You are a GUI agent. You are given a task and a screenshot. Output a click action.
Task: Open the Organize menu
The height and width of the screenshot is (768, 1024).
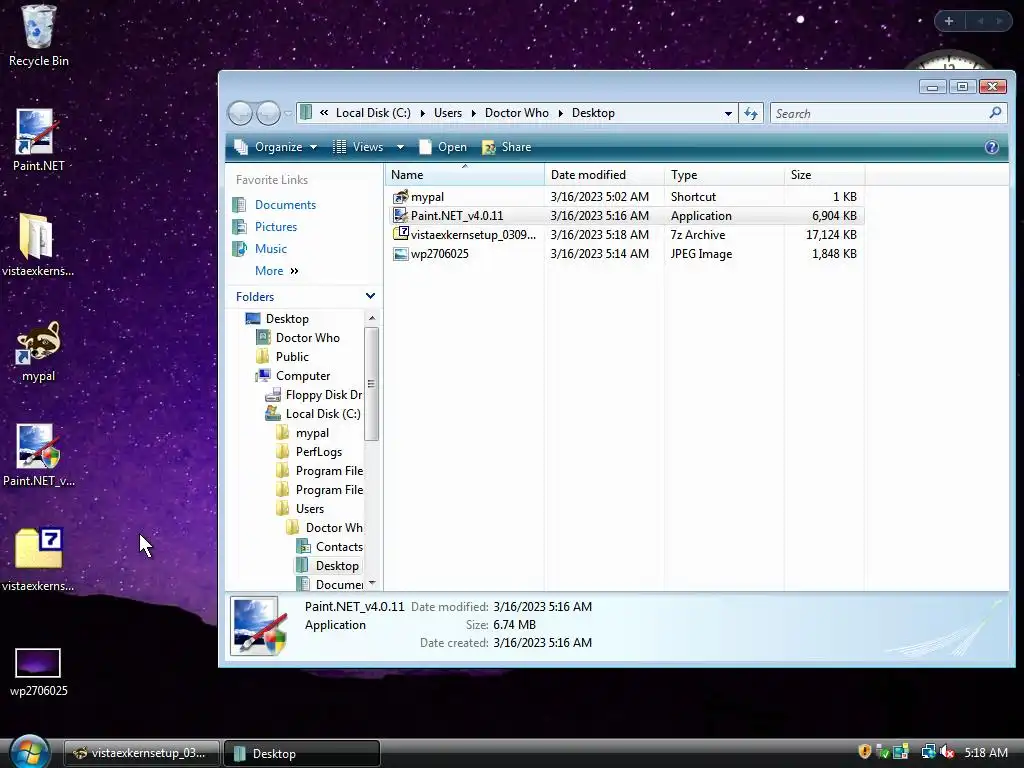coord(276,147)
